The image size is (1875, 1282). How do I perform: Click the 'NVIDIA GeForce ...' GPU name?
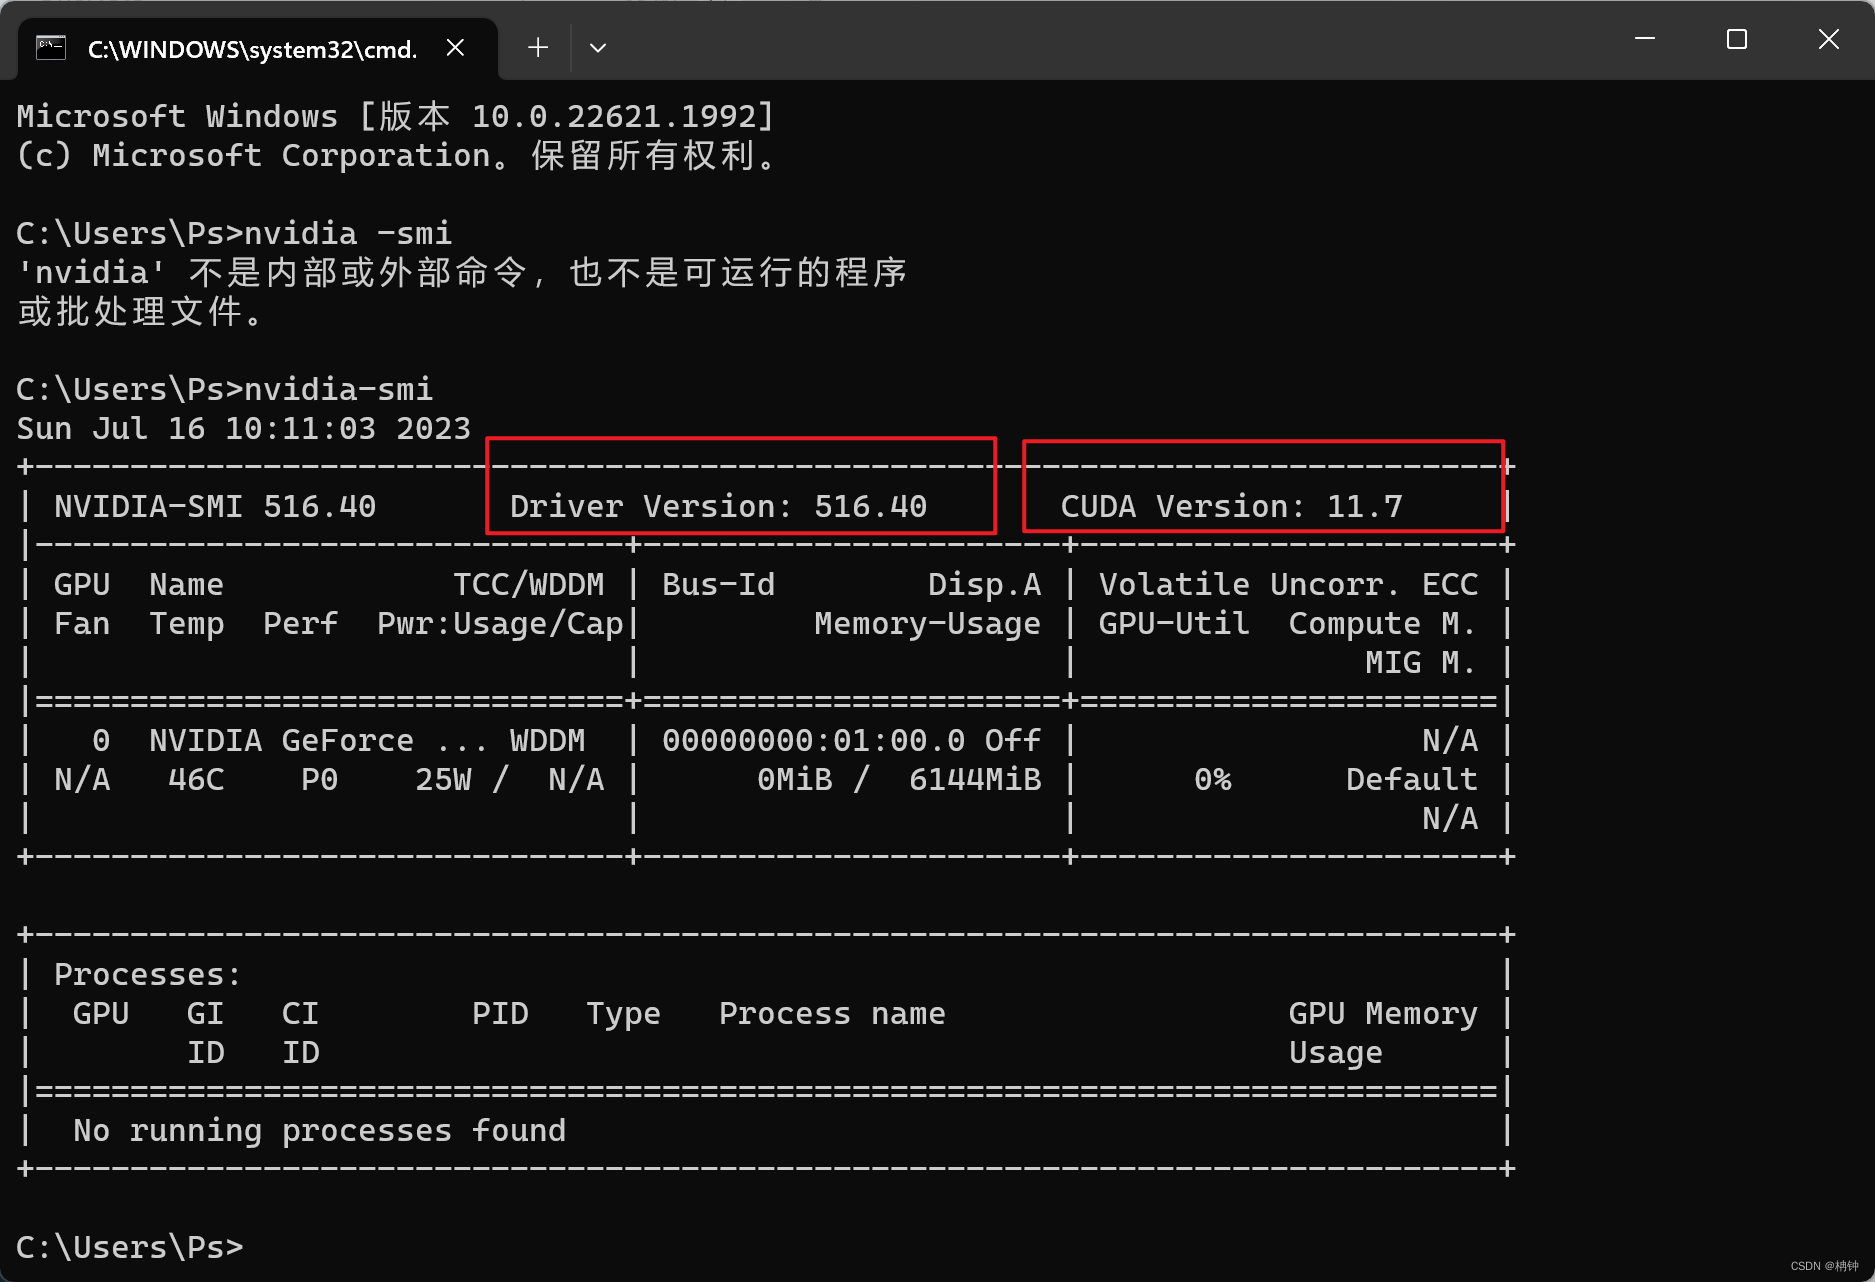click(x=319, y=741)
